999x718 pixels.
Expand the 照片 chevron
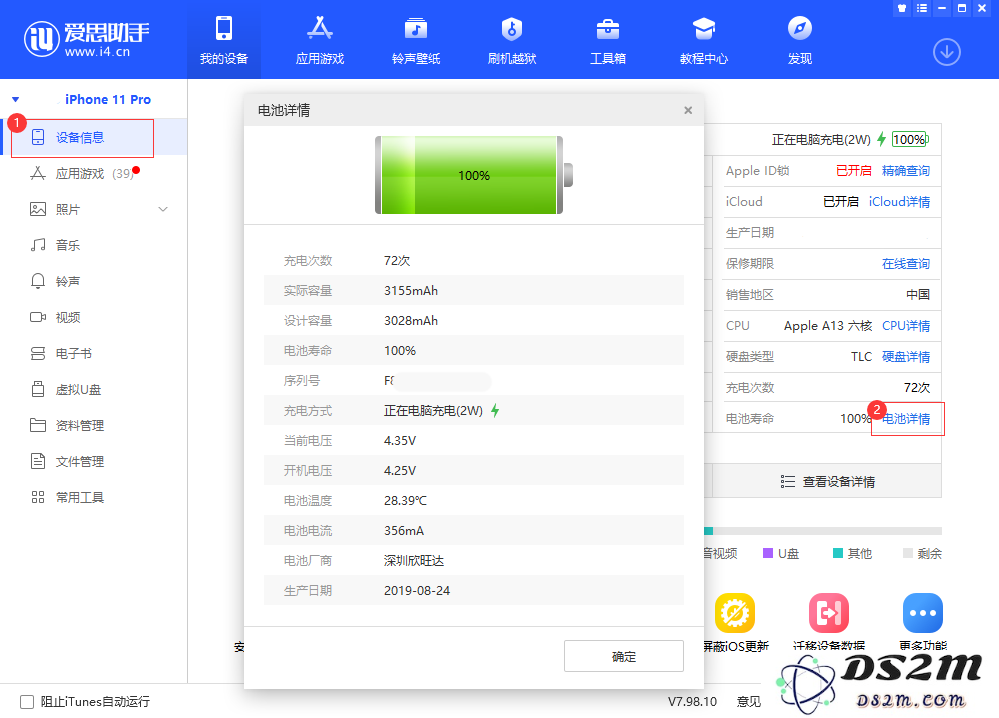point(163,210)
